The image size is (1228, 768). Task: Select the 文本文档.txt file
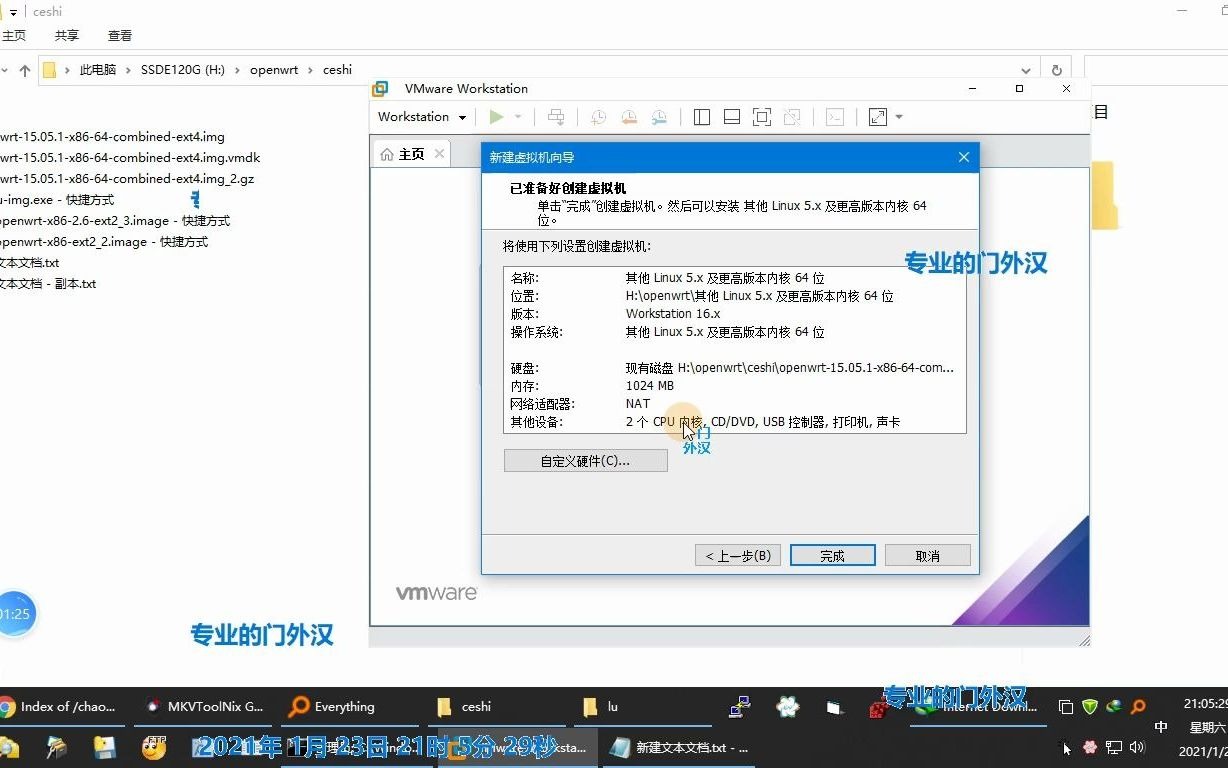click(x=30, y=263)
